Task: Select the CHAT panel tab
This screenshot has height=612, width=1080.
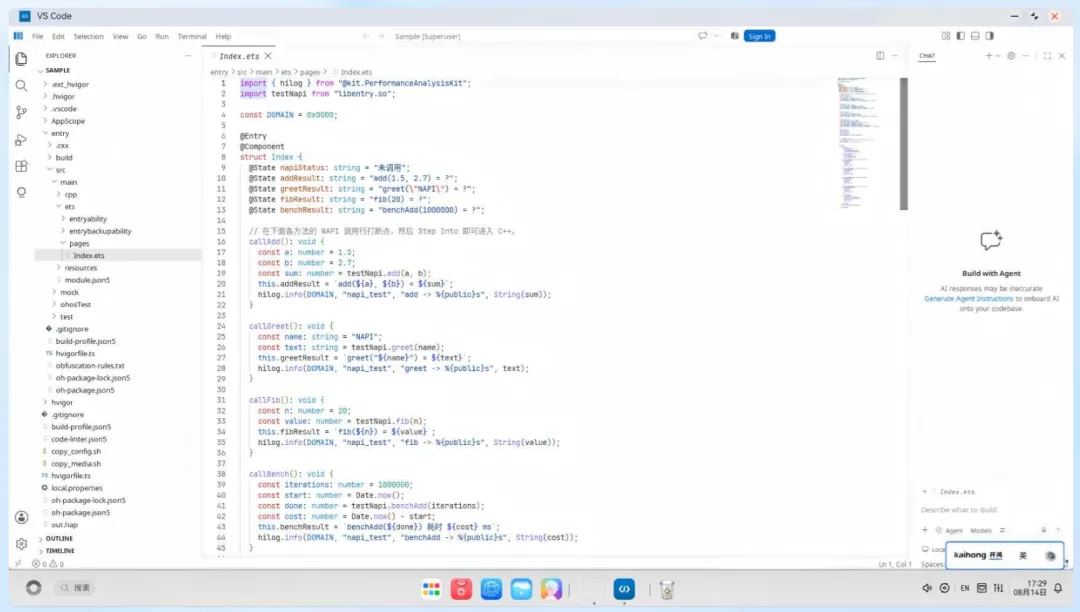Action: 927,56
